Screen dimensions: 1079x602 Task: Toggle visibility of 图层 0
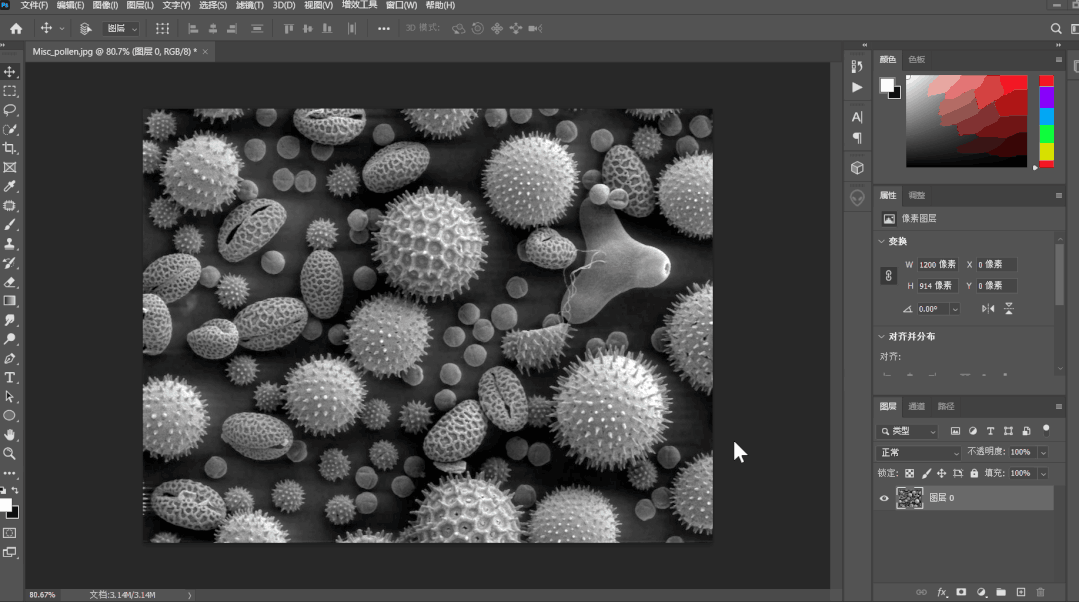[884, 498]
